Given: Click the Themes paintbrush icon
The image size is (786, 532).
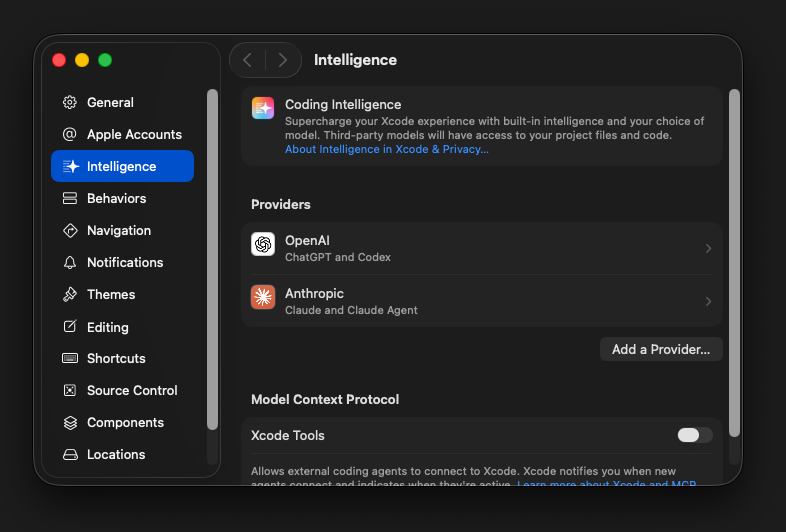Looking at the screenshot, I should (70, 294).
